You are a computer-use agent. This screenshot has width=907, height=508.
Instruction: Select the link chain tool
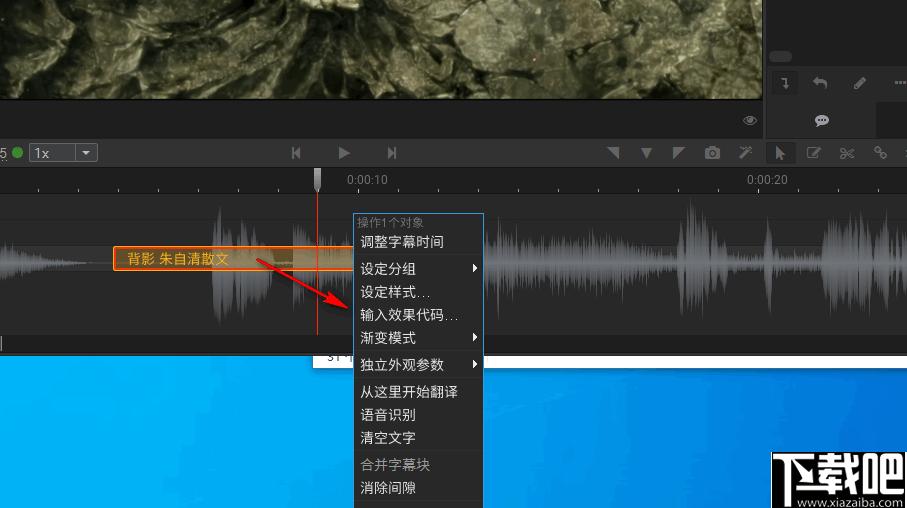pyautogui.click(x=880, y=153)
